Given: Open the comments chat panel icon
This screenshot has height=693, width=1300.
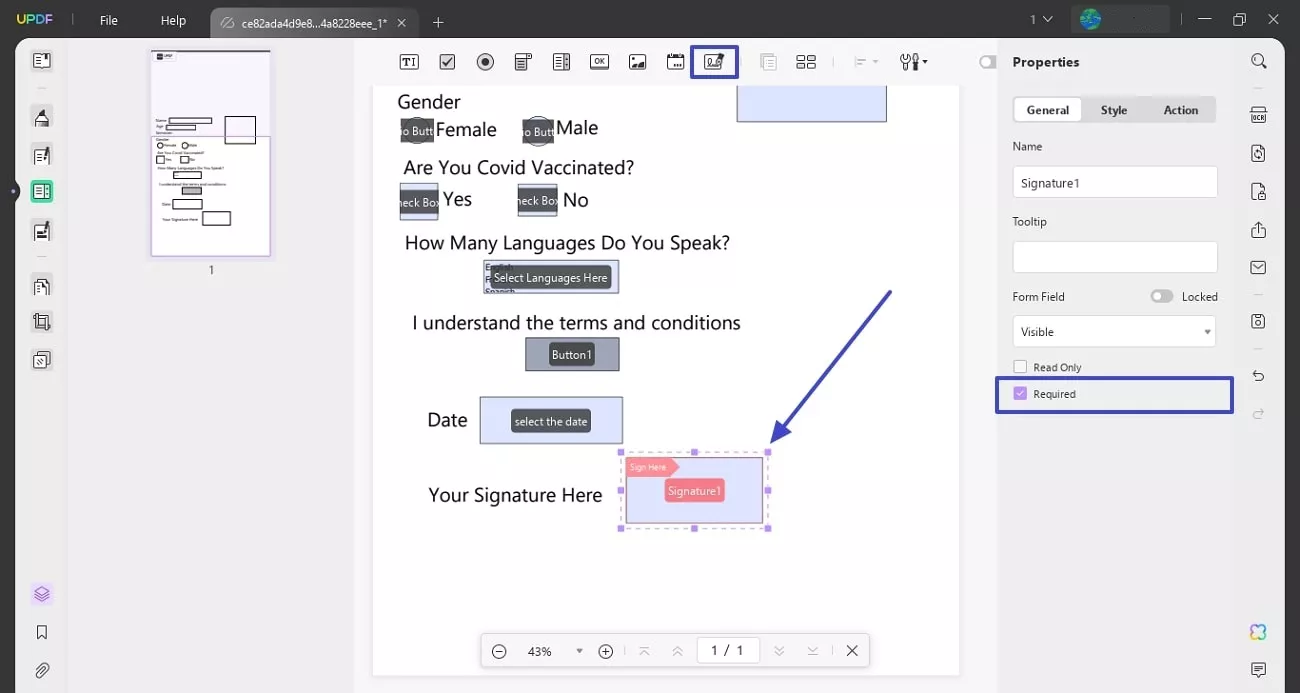Looking at the screenshot, I should pos(1258,670).
